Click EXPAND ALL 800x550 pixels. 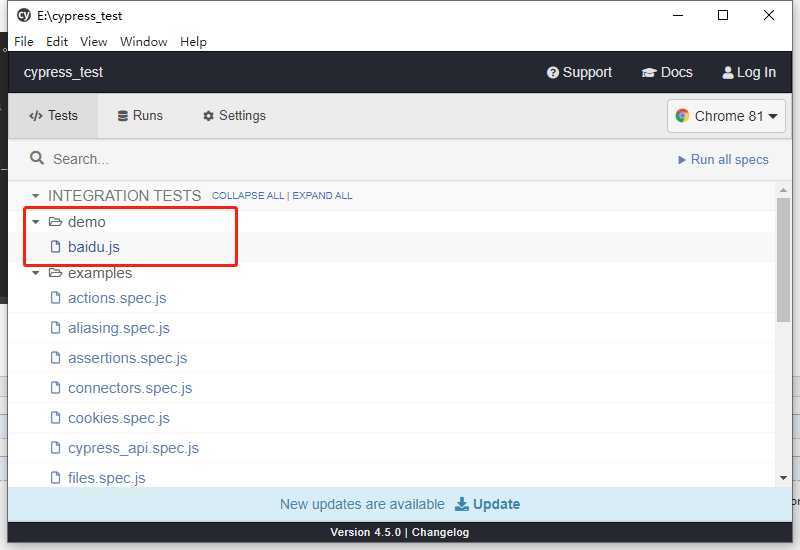(x=322, y=195)
